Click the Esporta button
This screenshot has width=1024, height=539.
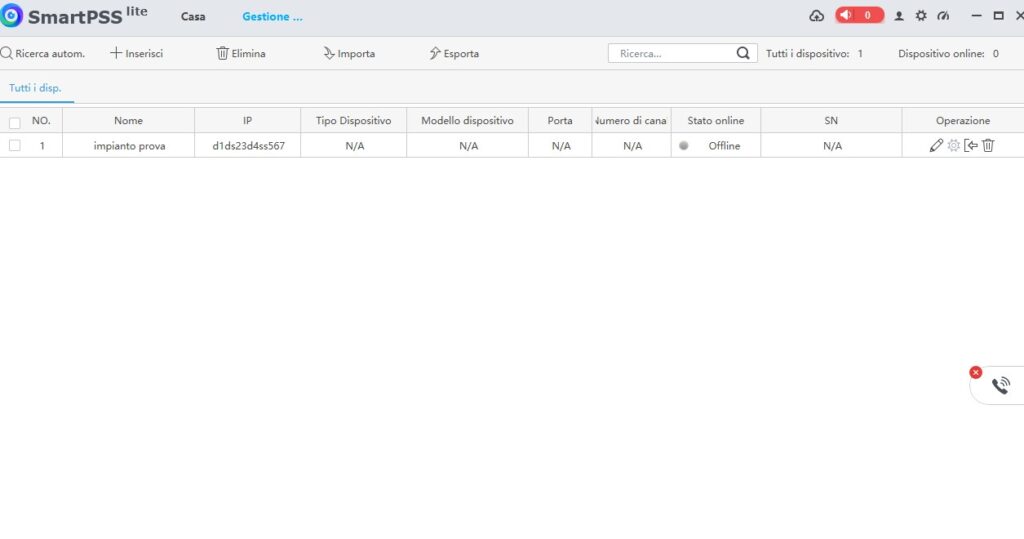pyautogui.click(x=453, y=54)
